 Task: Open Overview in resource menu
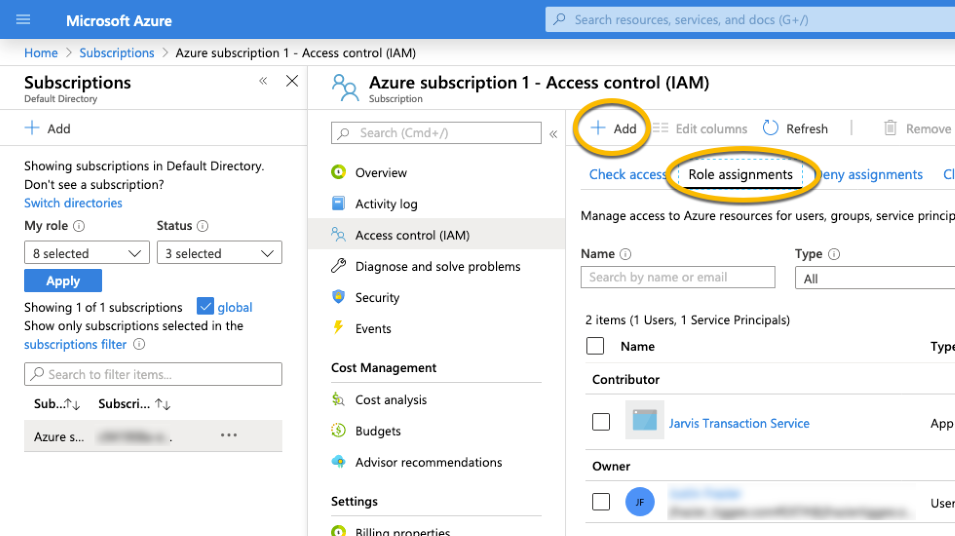(x=381, y=172)
